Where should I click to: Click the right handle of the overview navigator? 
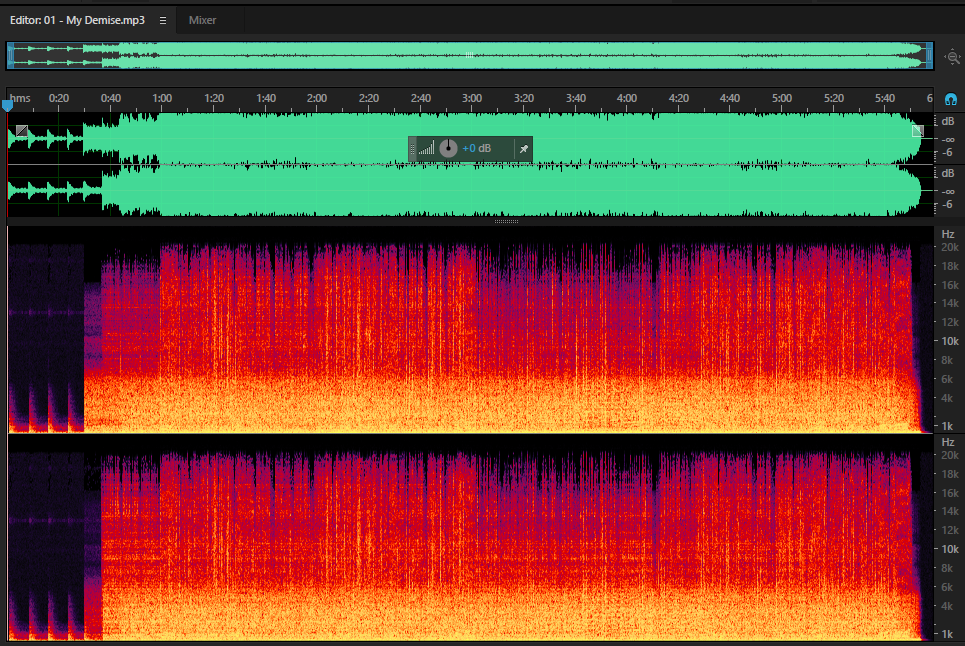click(x=929, y=55)
